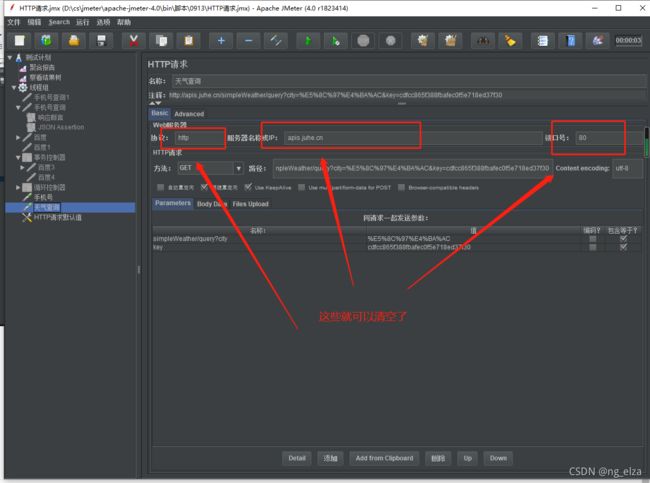Click the rightmost toolbar icon beside the timer
The height and width of the screenshot is (483, 650).
click(597, 41)
